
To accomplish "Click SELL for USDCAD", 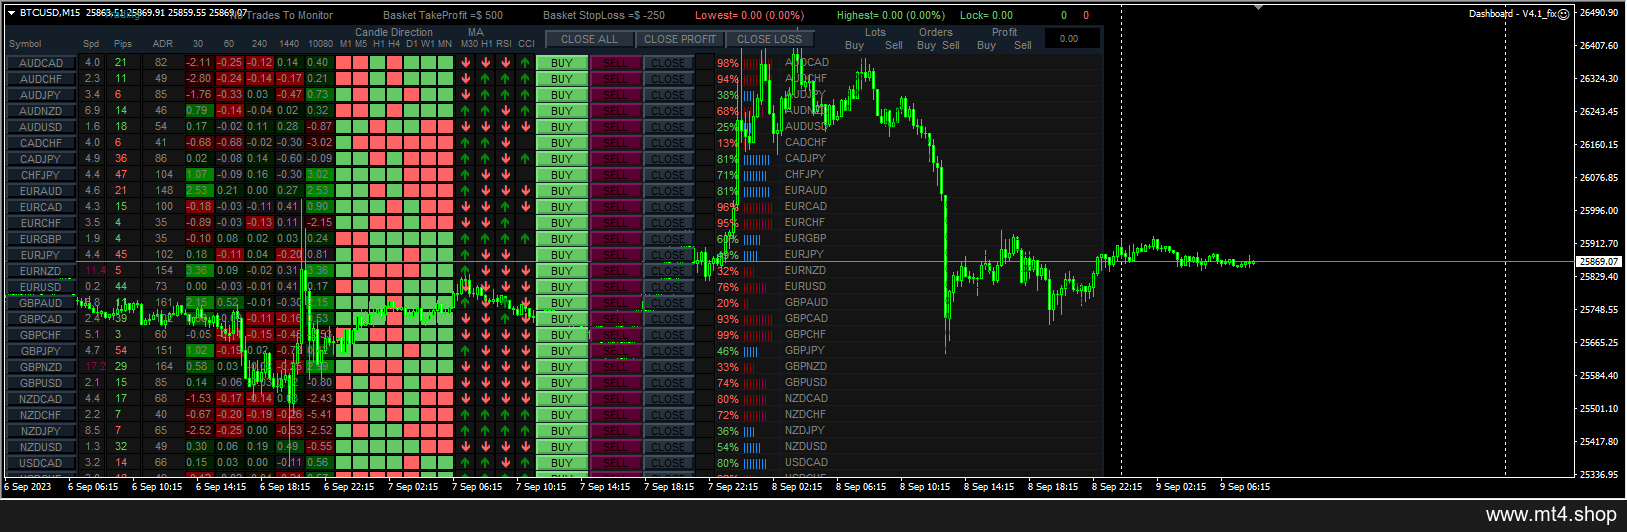I will click(x=616, y=463).
